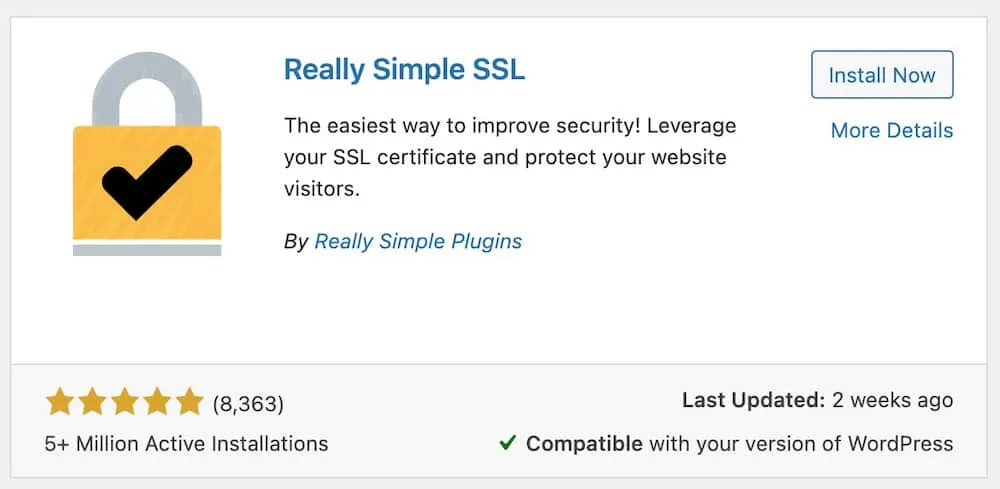This screenshot has width=1000, height=489.
Task: Click the gray shackle of the padlock
Action: [x=147, y=89]
